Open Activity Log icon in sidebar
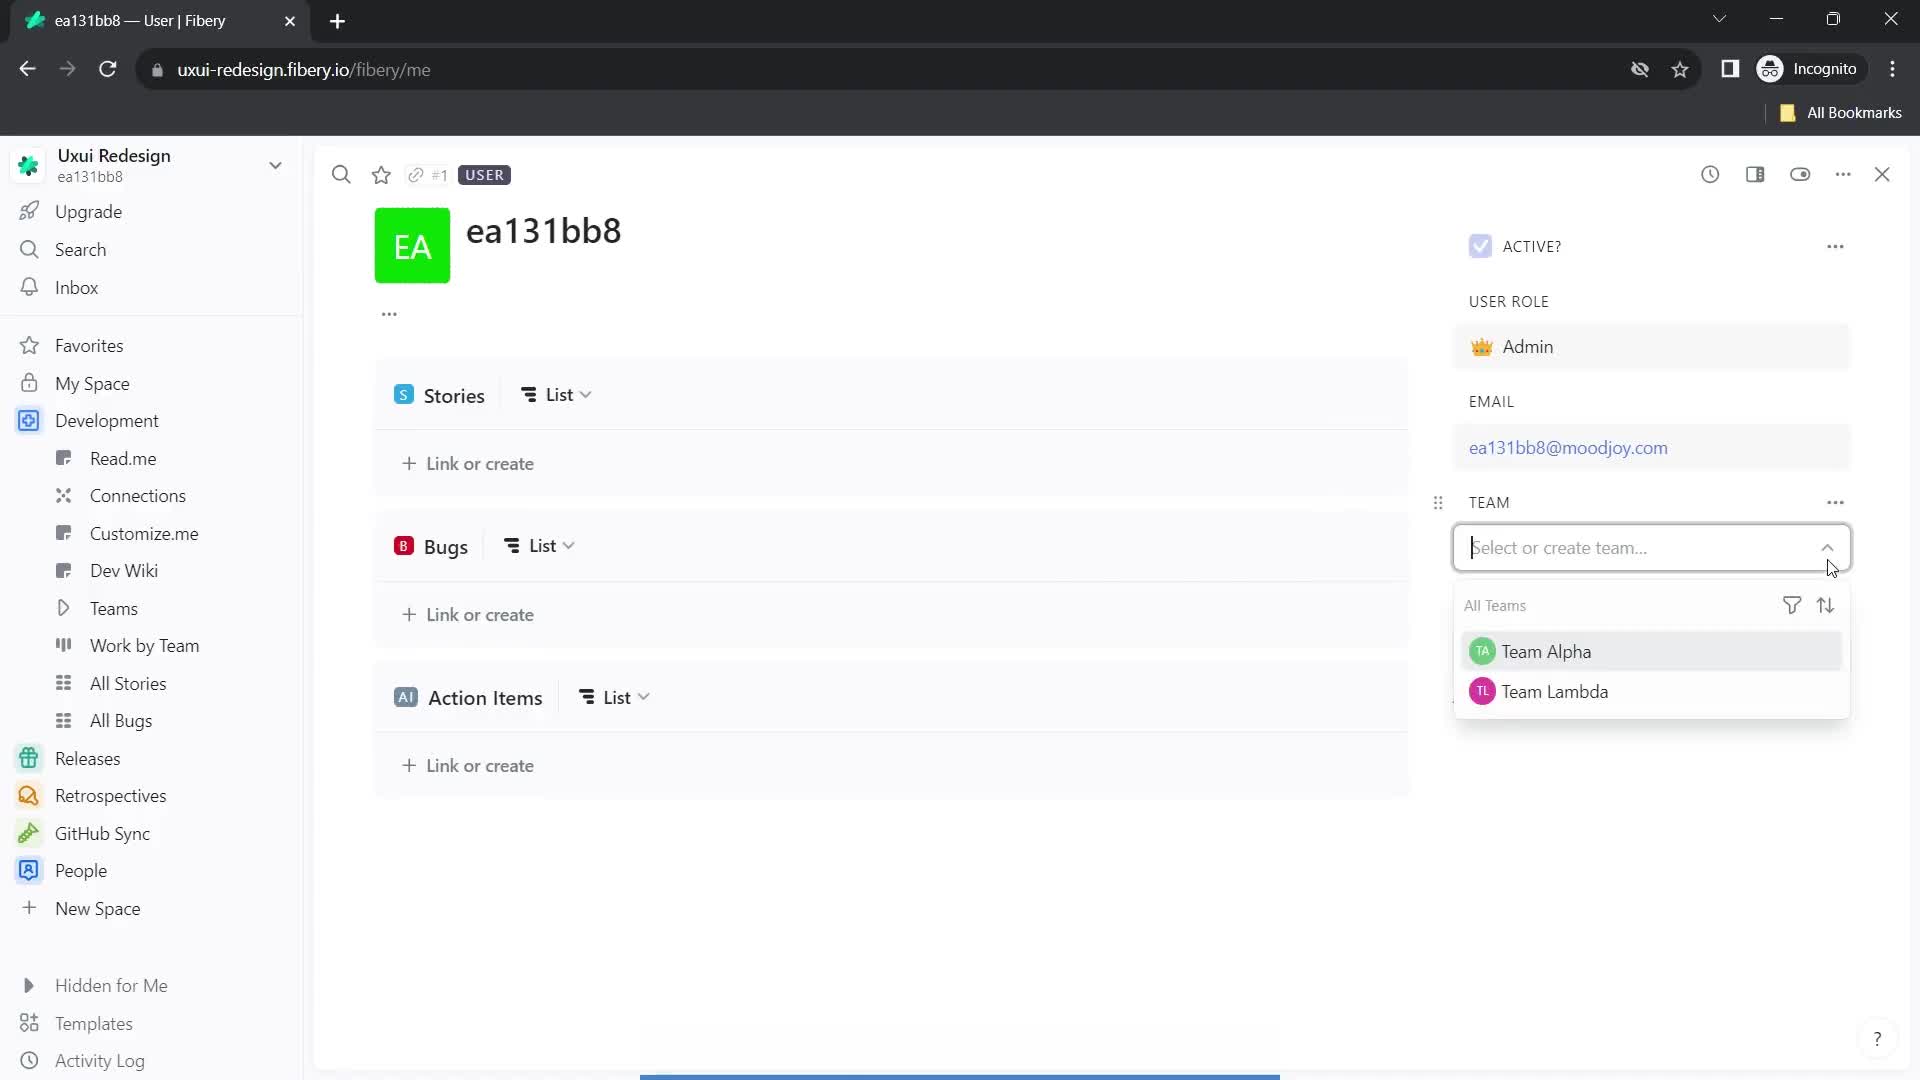Viewport: 1920px width, 1080px height. (x=29, y=1060)
